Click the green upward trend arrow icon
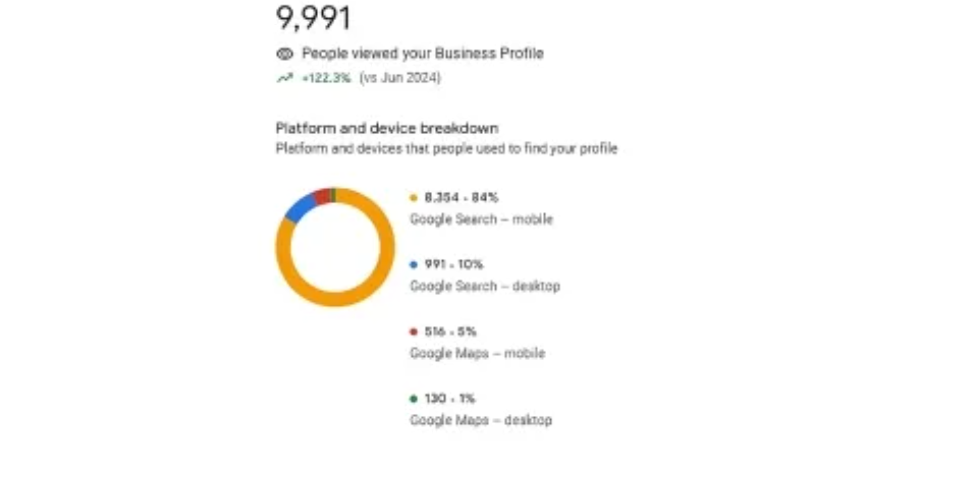Viewport: 973px width, 488px height. (284, 78)
